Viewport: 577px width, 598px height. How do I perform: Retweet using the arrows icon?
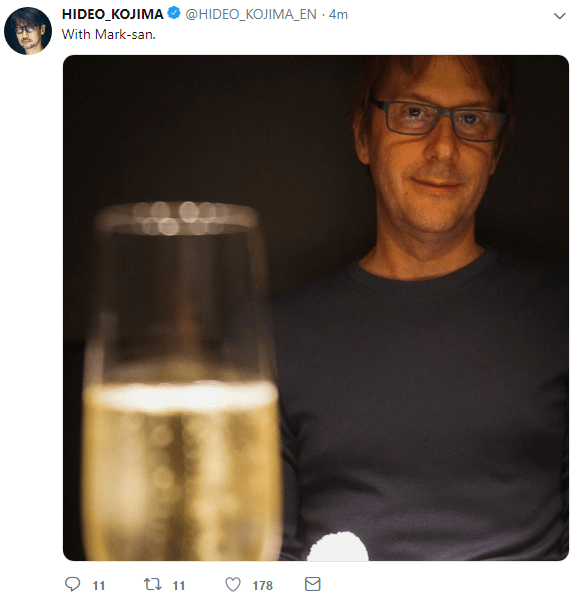click(x=153, y=584)
